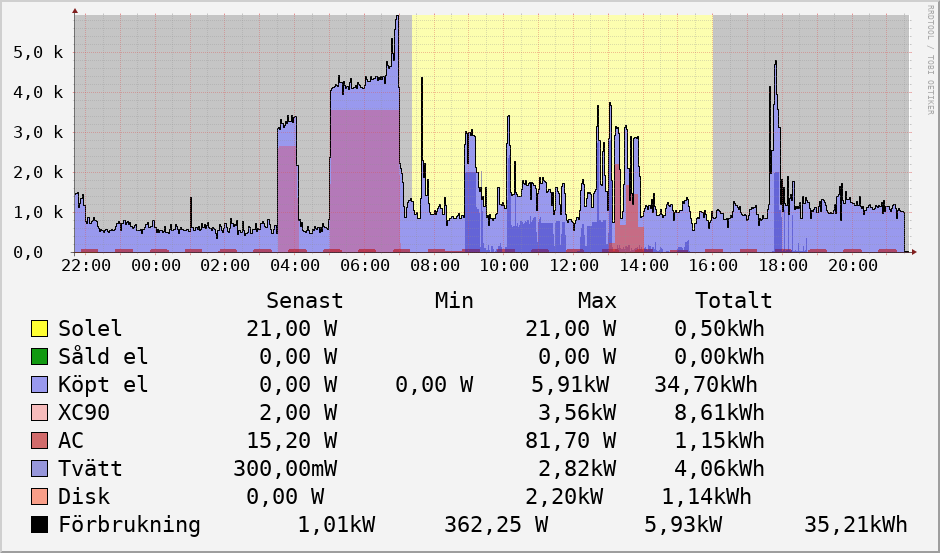940x553 pixels.
Task: Click the RRDTOOL / TOBI OETIKER watermark
Action: pyautogui.click(x=930, y=60)
